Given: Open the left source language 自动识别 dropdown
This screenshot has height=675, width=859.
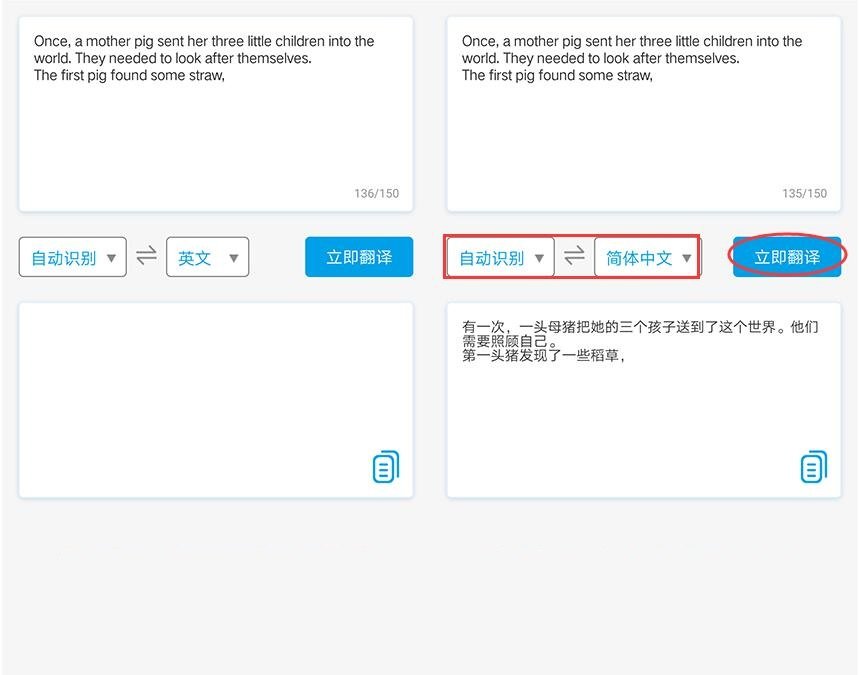Looking at the screenshot, I should (x=72, y=257).
